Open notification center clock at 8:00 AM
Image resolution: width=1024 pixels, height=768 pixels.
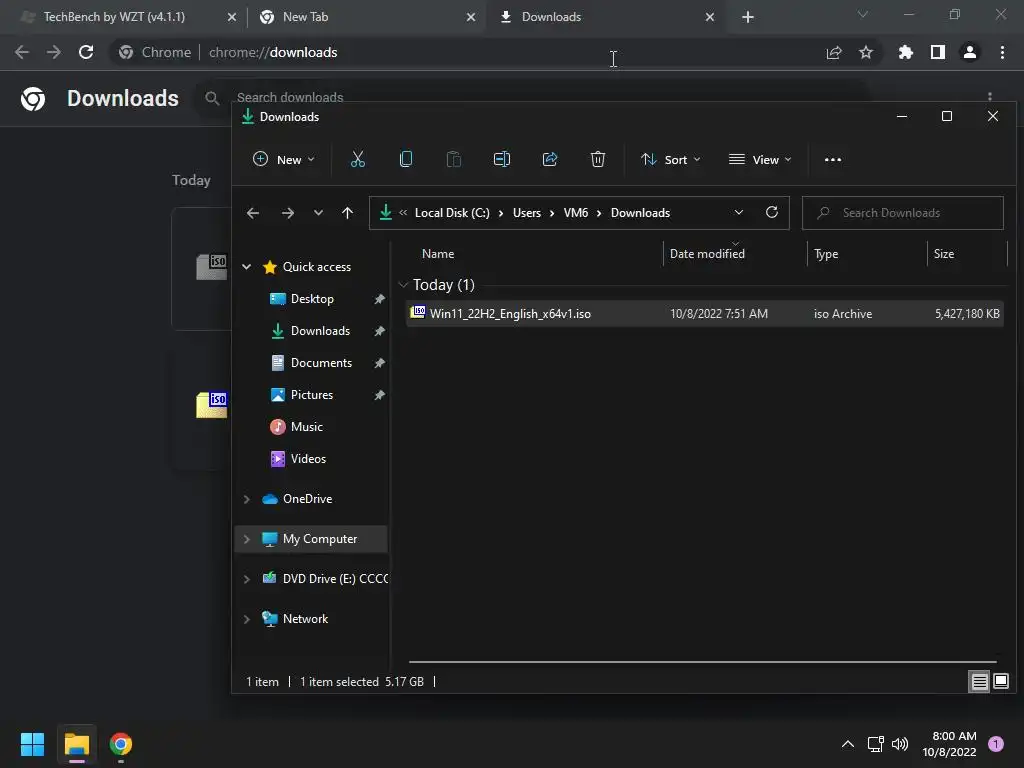[x=949, y=744]
